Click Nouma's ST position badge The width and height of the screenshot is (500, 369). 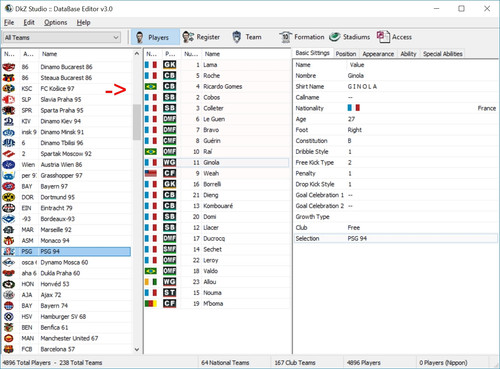[x=169, y=292]
